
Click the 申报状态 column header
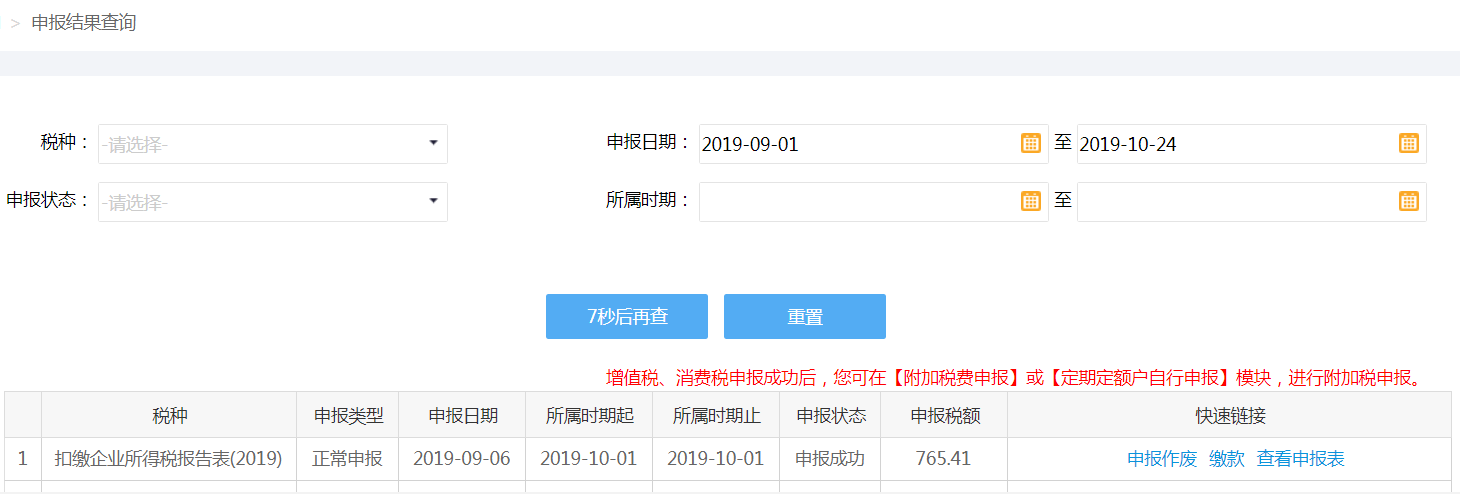coord(830,415)
